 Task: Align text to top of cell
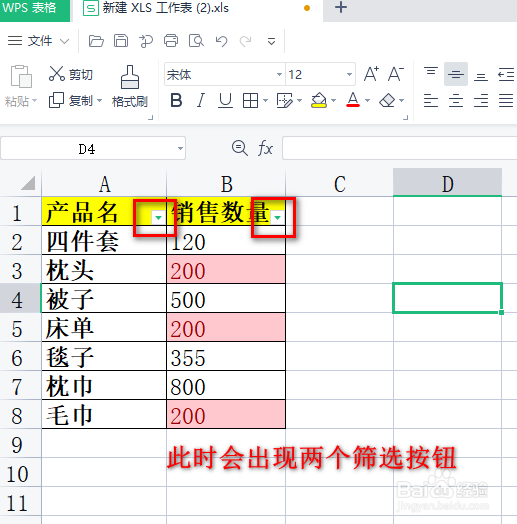click(431, 71)
